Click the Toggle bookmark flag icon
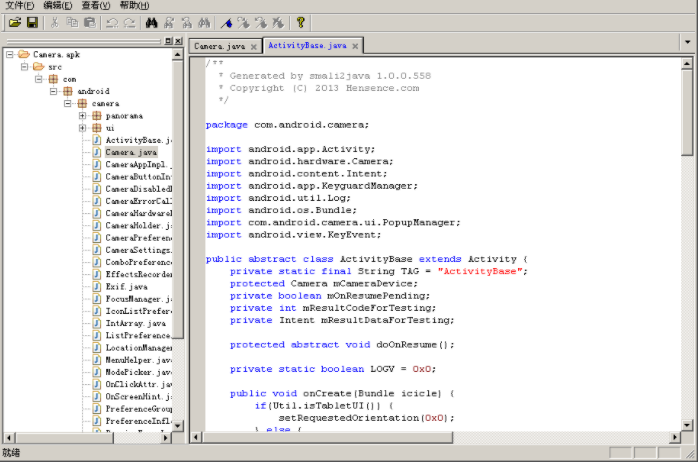Screen dimensions: 699x462 [x=226, y=22]
